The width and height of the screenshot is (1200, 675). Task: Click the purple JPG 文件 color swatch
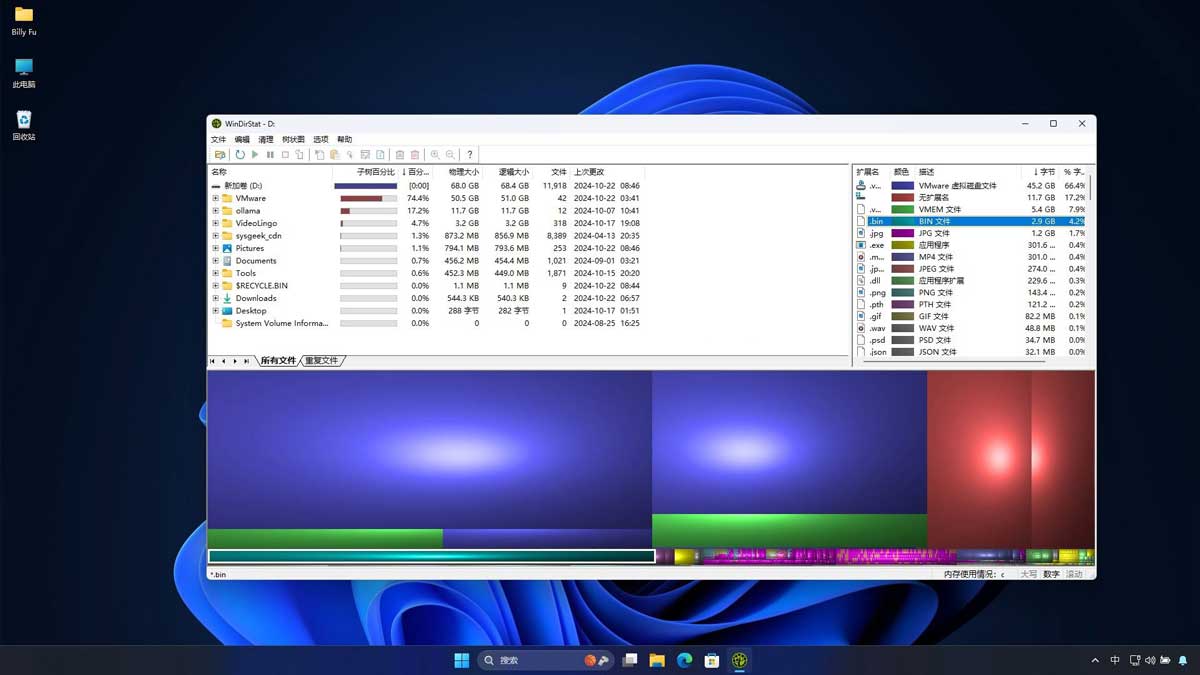[x=902, y=233]
